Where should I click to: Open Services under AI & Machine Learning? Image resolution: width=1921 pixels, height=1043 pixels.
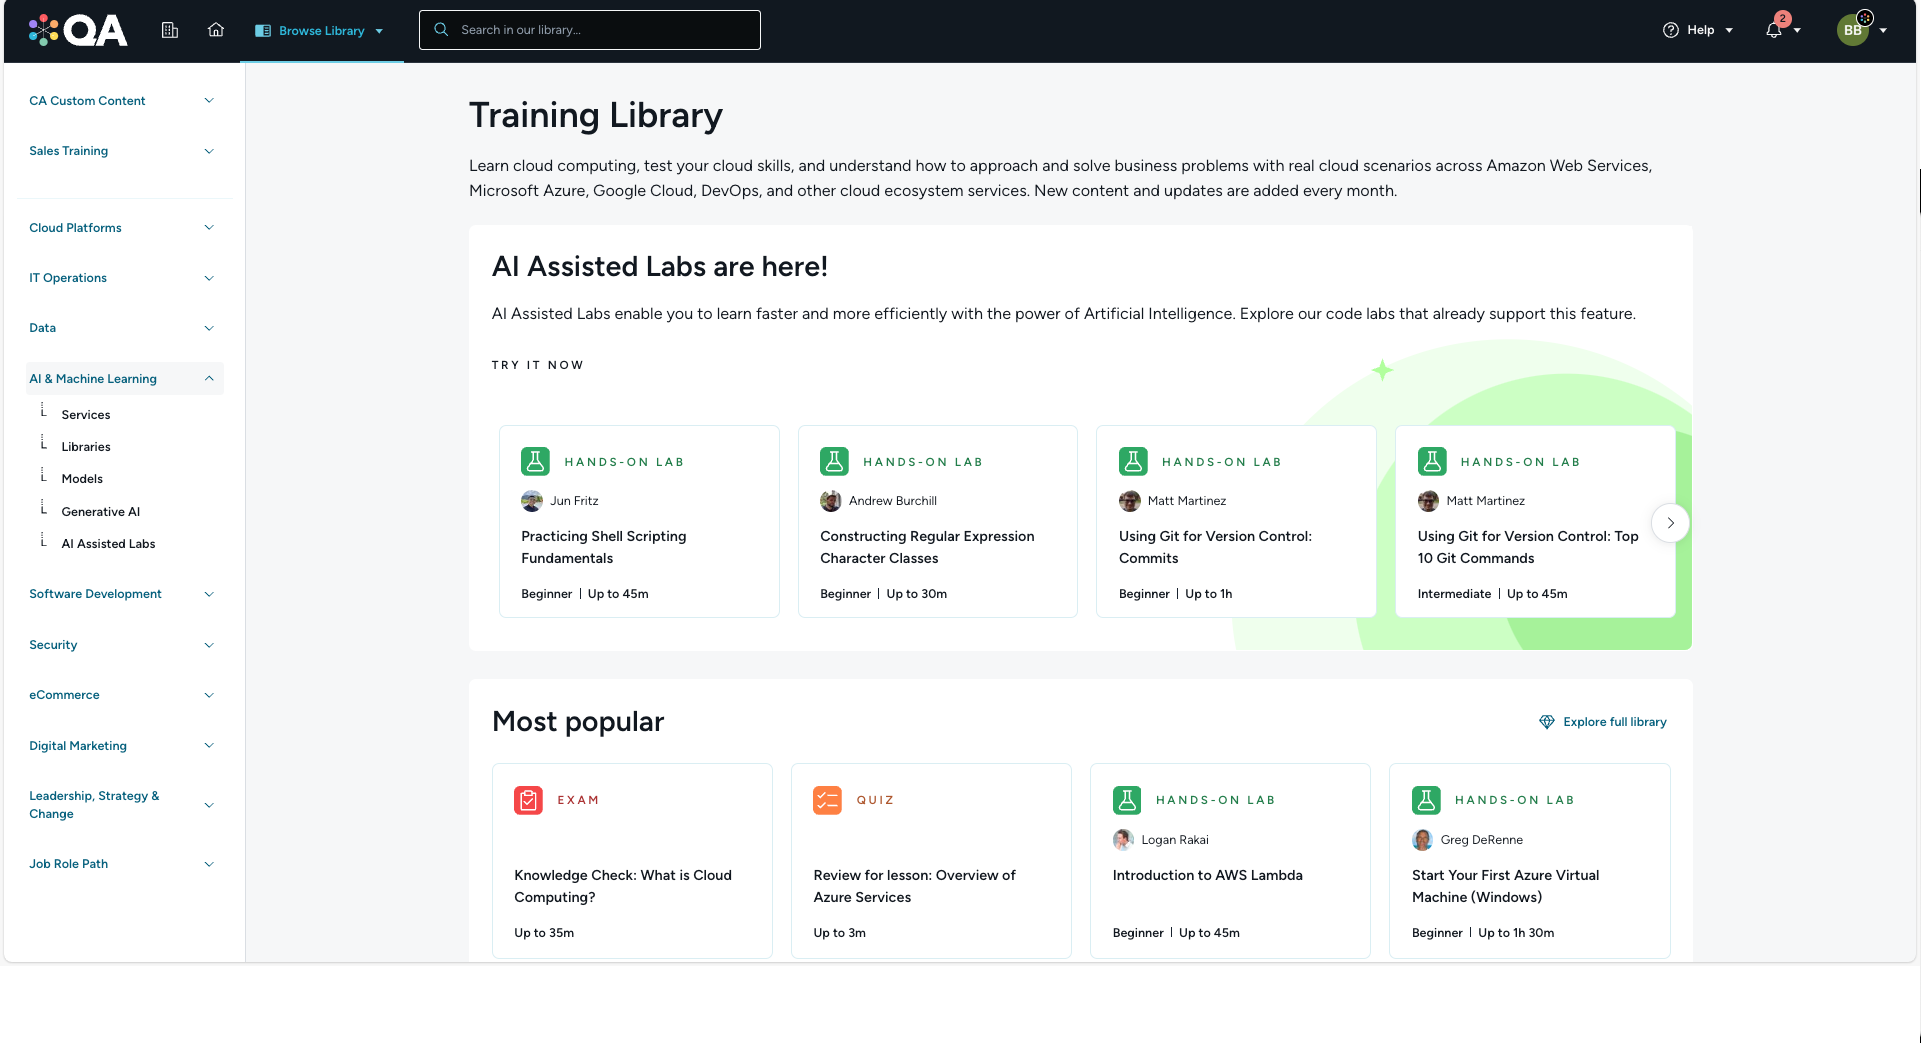click(86, 415)
